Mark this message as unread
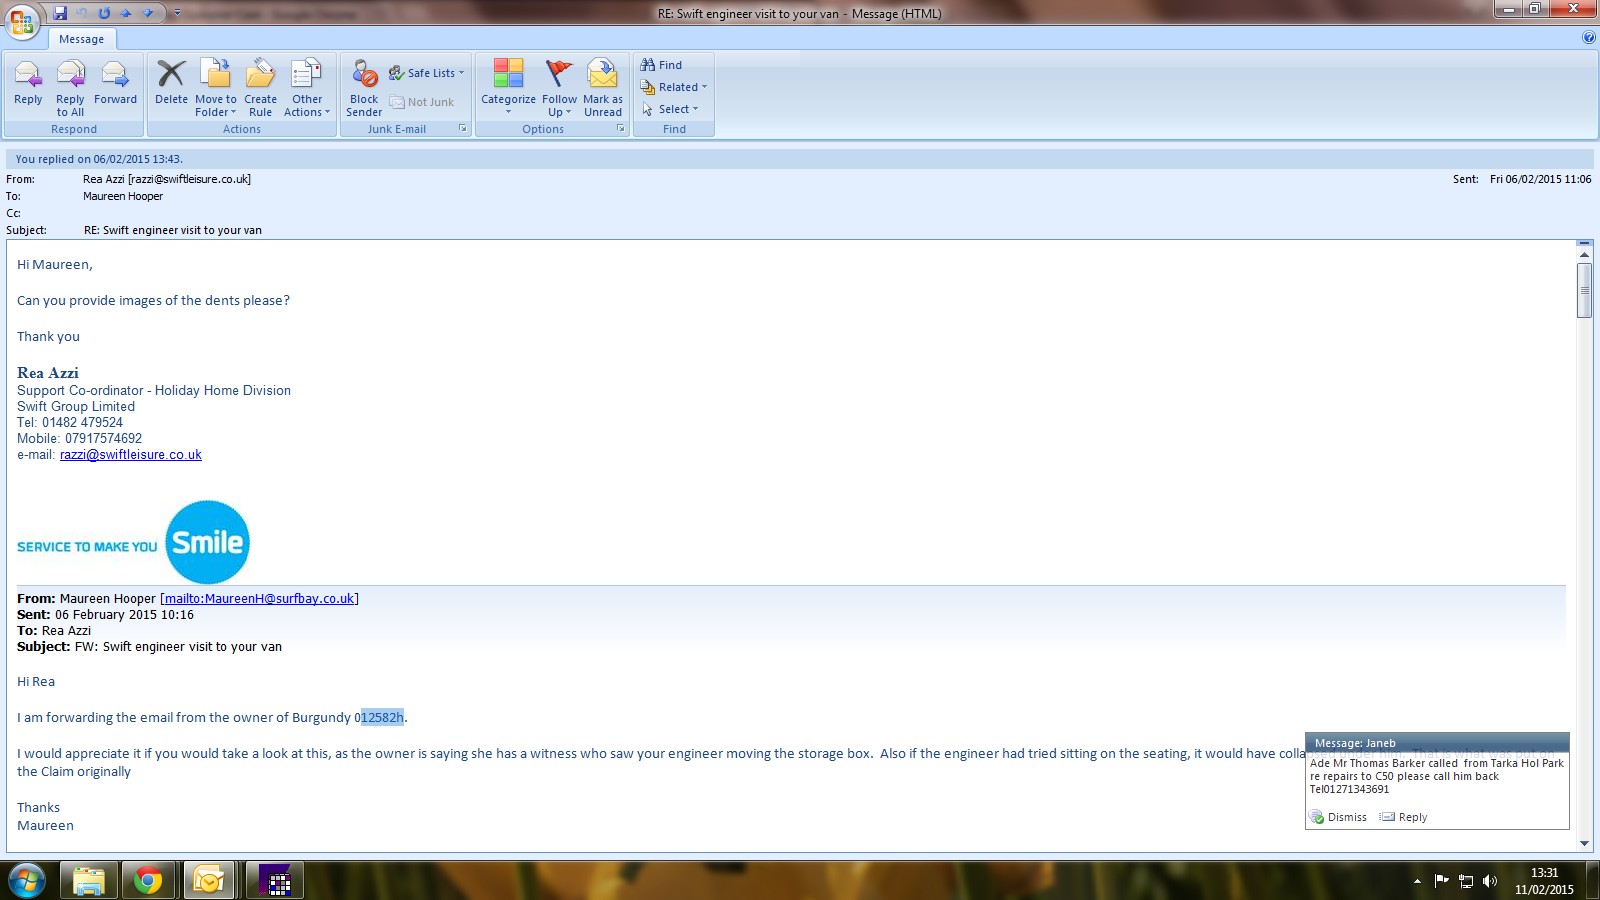Viewport: 1600px width, 900px height. coord(603,88)
